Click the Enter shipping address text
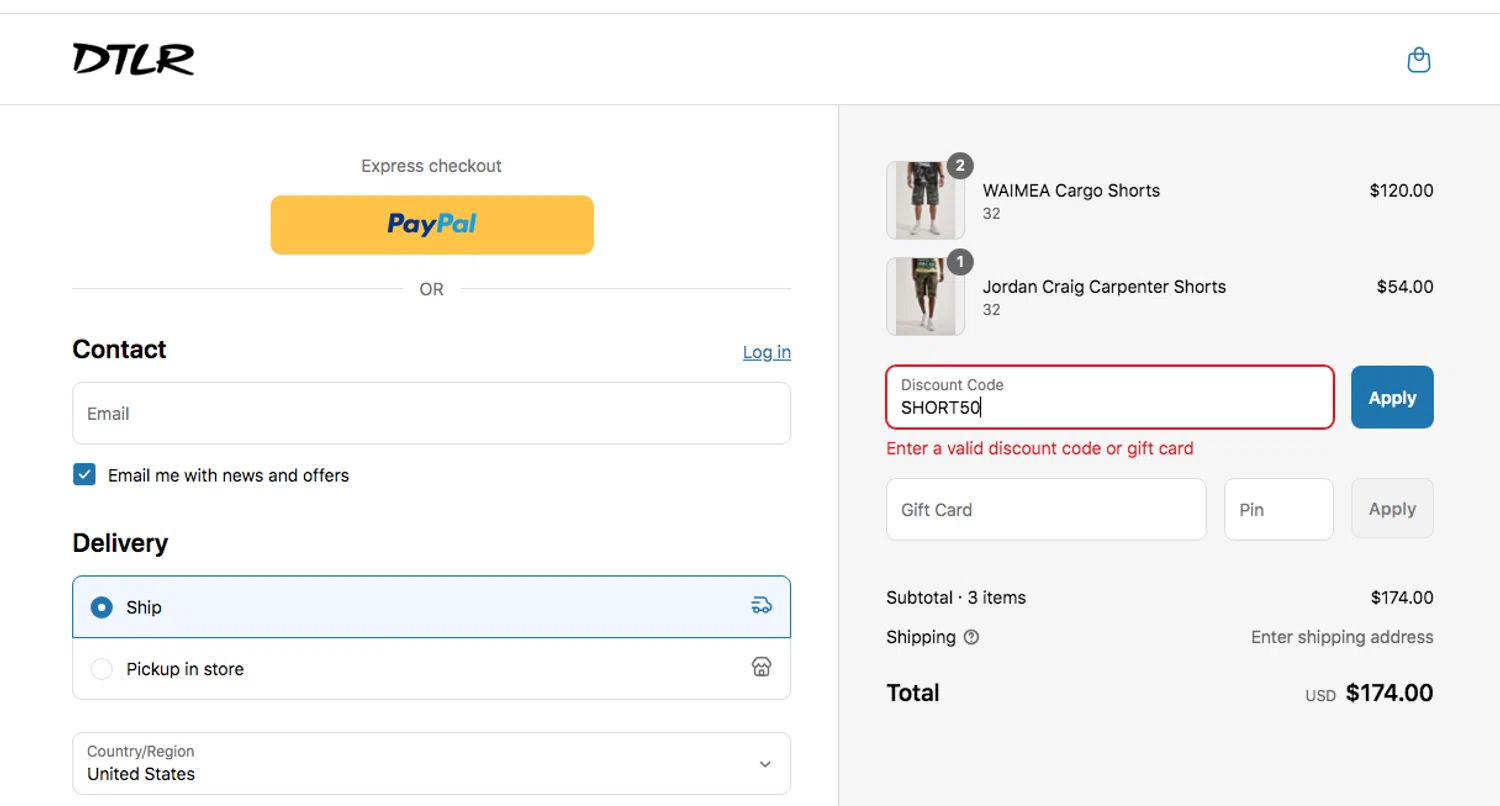Viewport: 1500px width, 806px height. tap(1342, 637)
